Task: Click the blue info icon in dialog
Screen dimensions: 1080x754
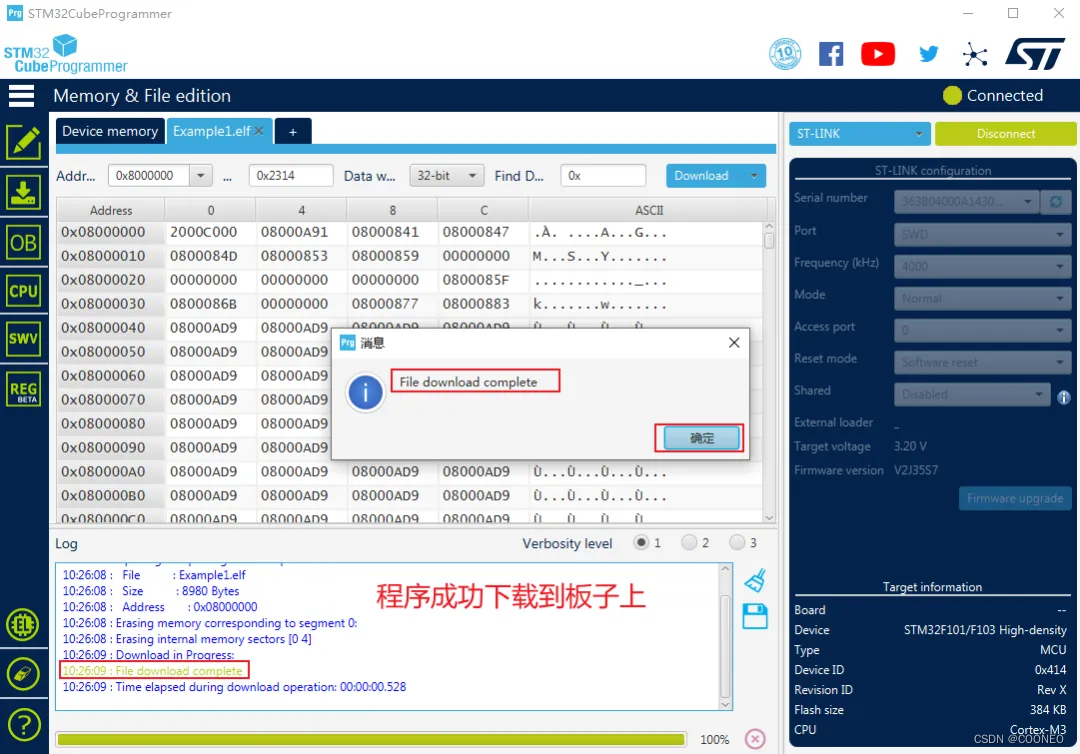Action: (365, 393)
